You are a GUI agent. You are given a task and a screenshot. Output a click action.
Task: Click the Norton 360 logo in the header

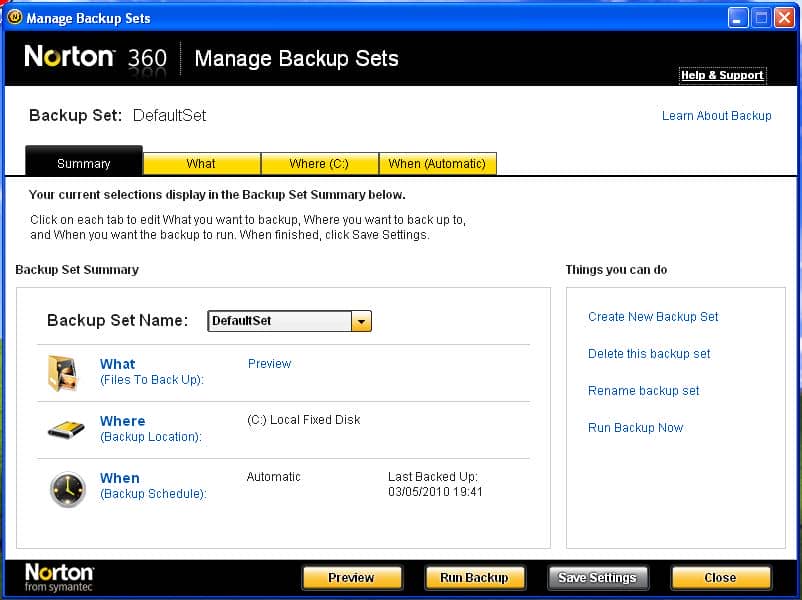point(96,57)
